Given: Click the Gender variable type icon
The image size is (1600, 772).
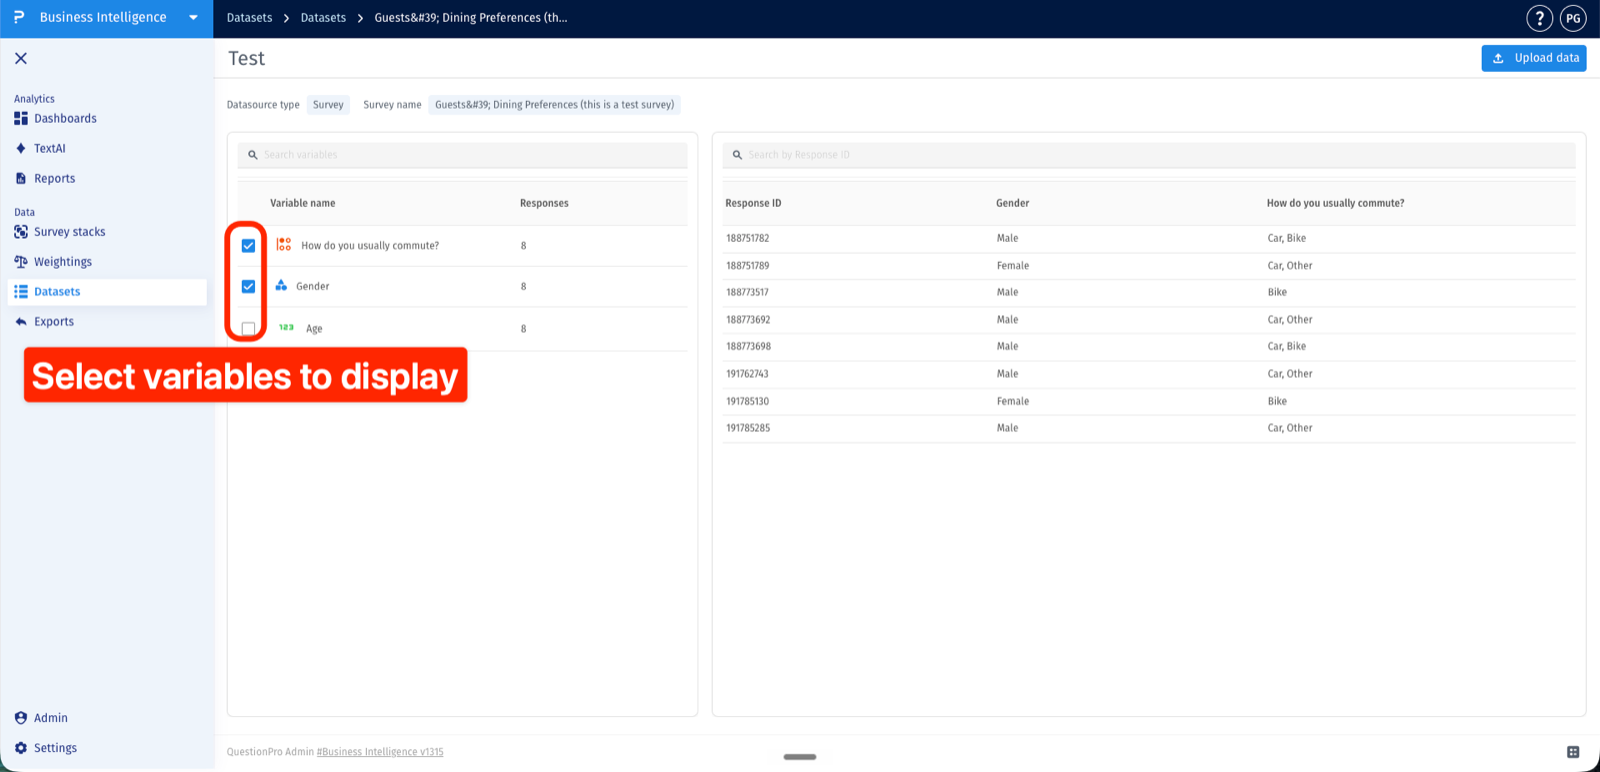Looking at the screenshot, I should pyautogui.click(x=281, y=285).
